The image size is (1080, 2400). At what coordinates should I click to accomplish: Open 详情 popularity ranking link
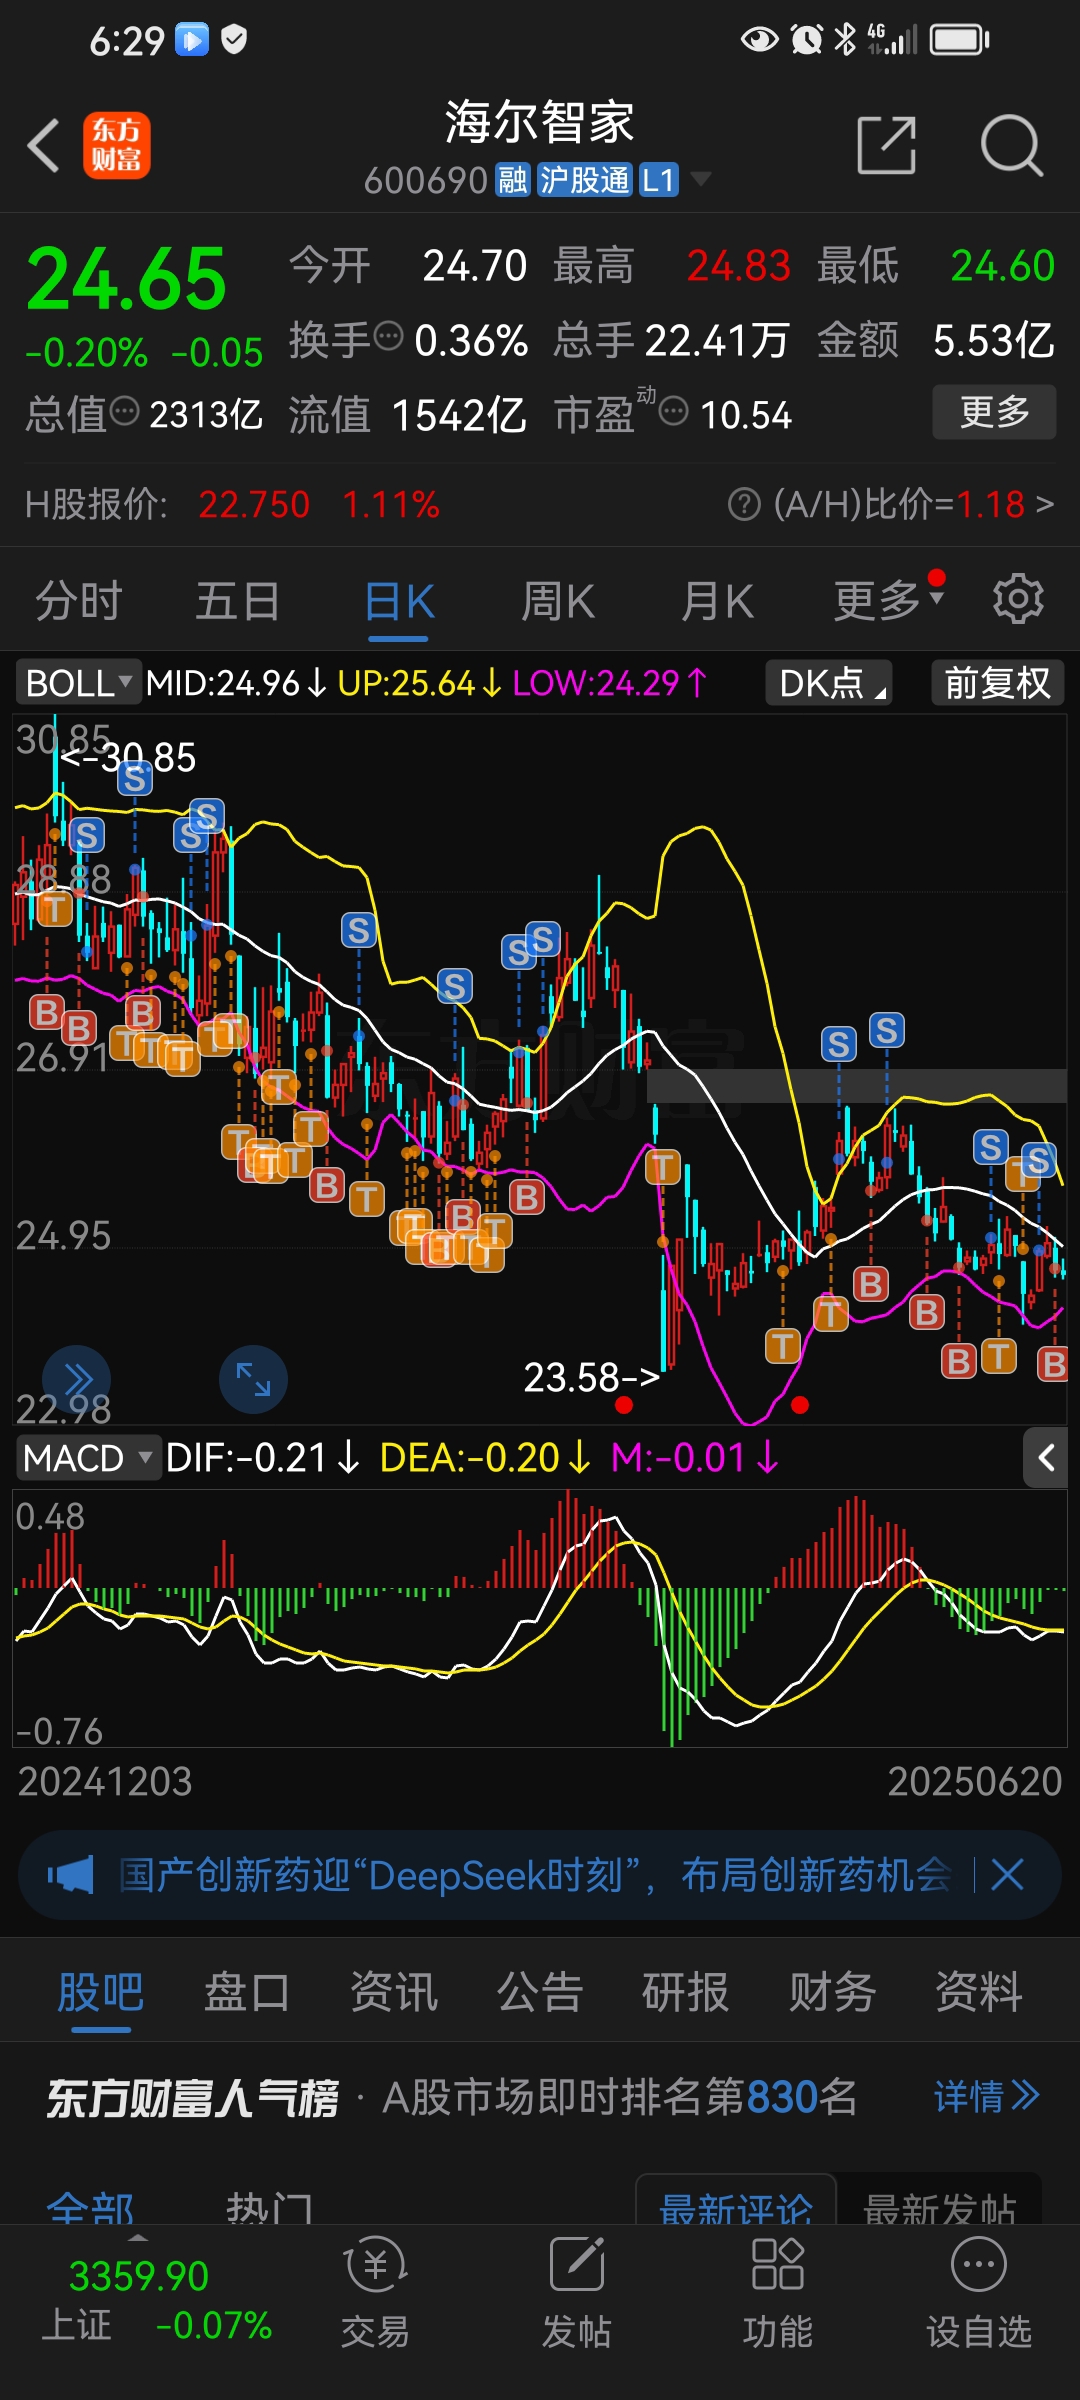pyautogui.click(x=987, y=2096)
